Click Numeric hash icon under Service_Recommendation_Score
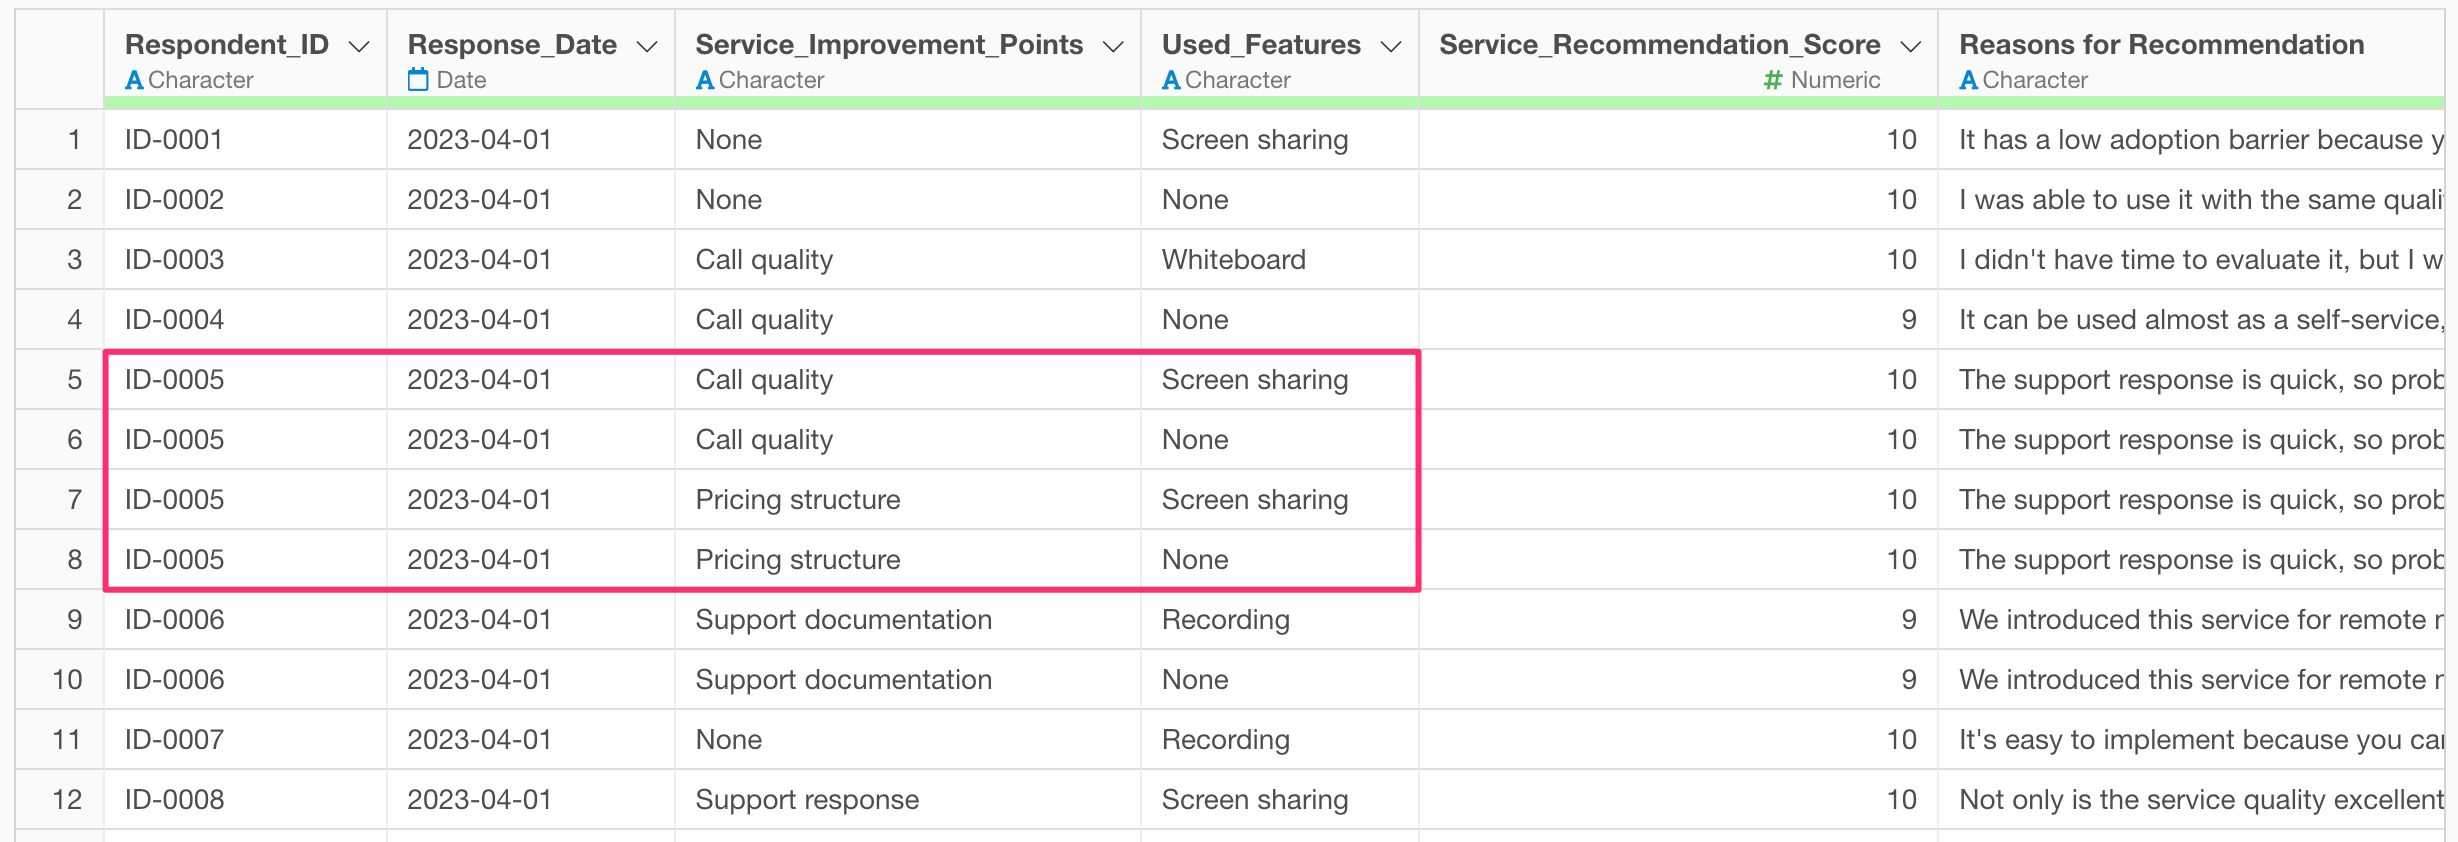The image size is (2458, 842). tap(1773, 80)
